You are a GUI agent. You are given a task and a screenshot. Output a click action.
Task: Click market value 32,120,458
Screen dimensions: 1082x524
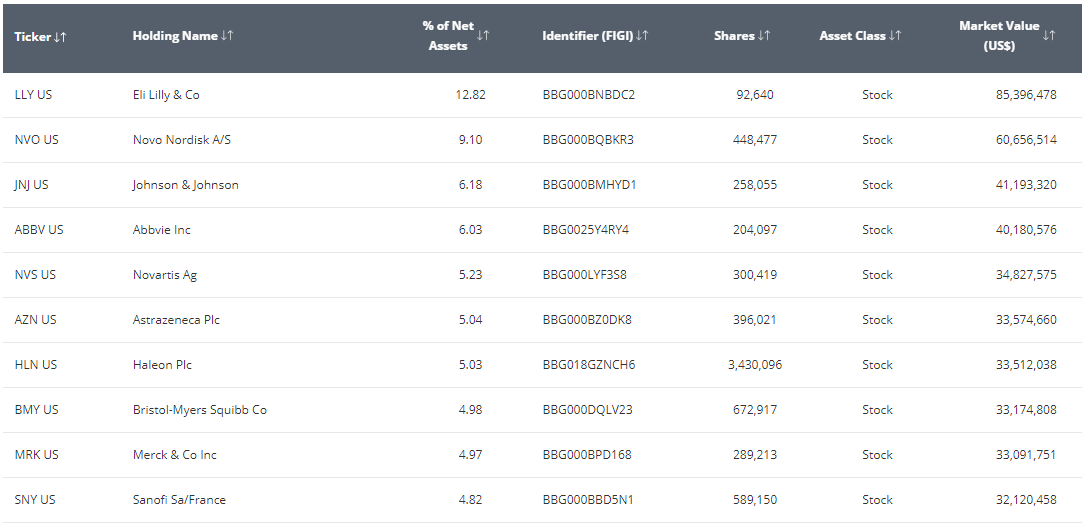click(x=1026, y=499)
